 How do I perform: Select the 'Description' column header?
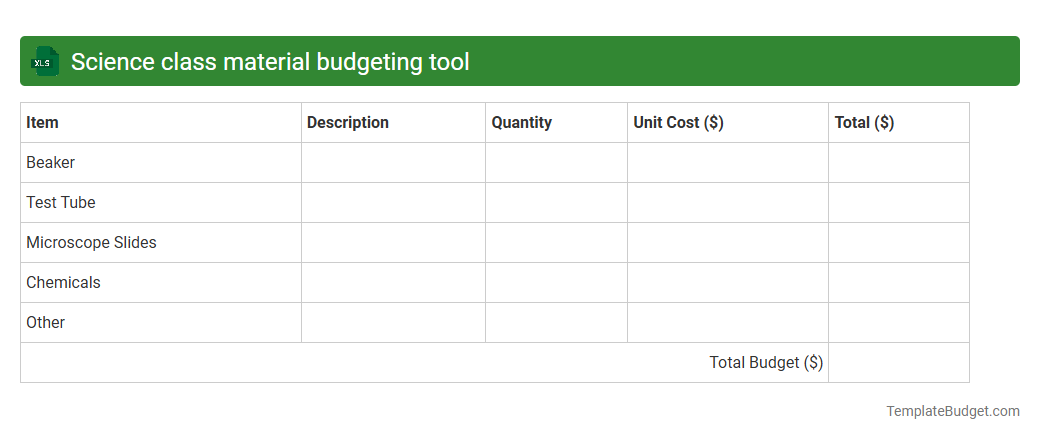click(393, 123)
